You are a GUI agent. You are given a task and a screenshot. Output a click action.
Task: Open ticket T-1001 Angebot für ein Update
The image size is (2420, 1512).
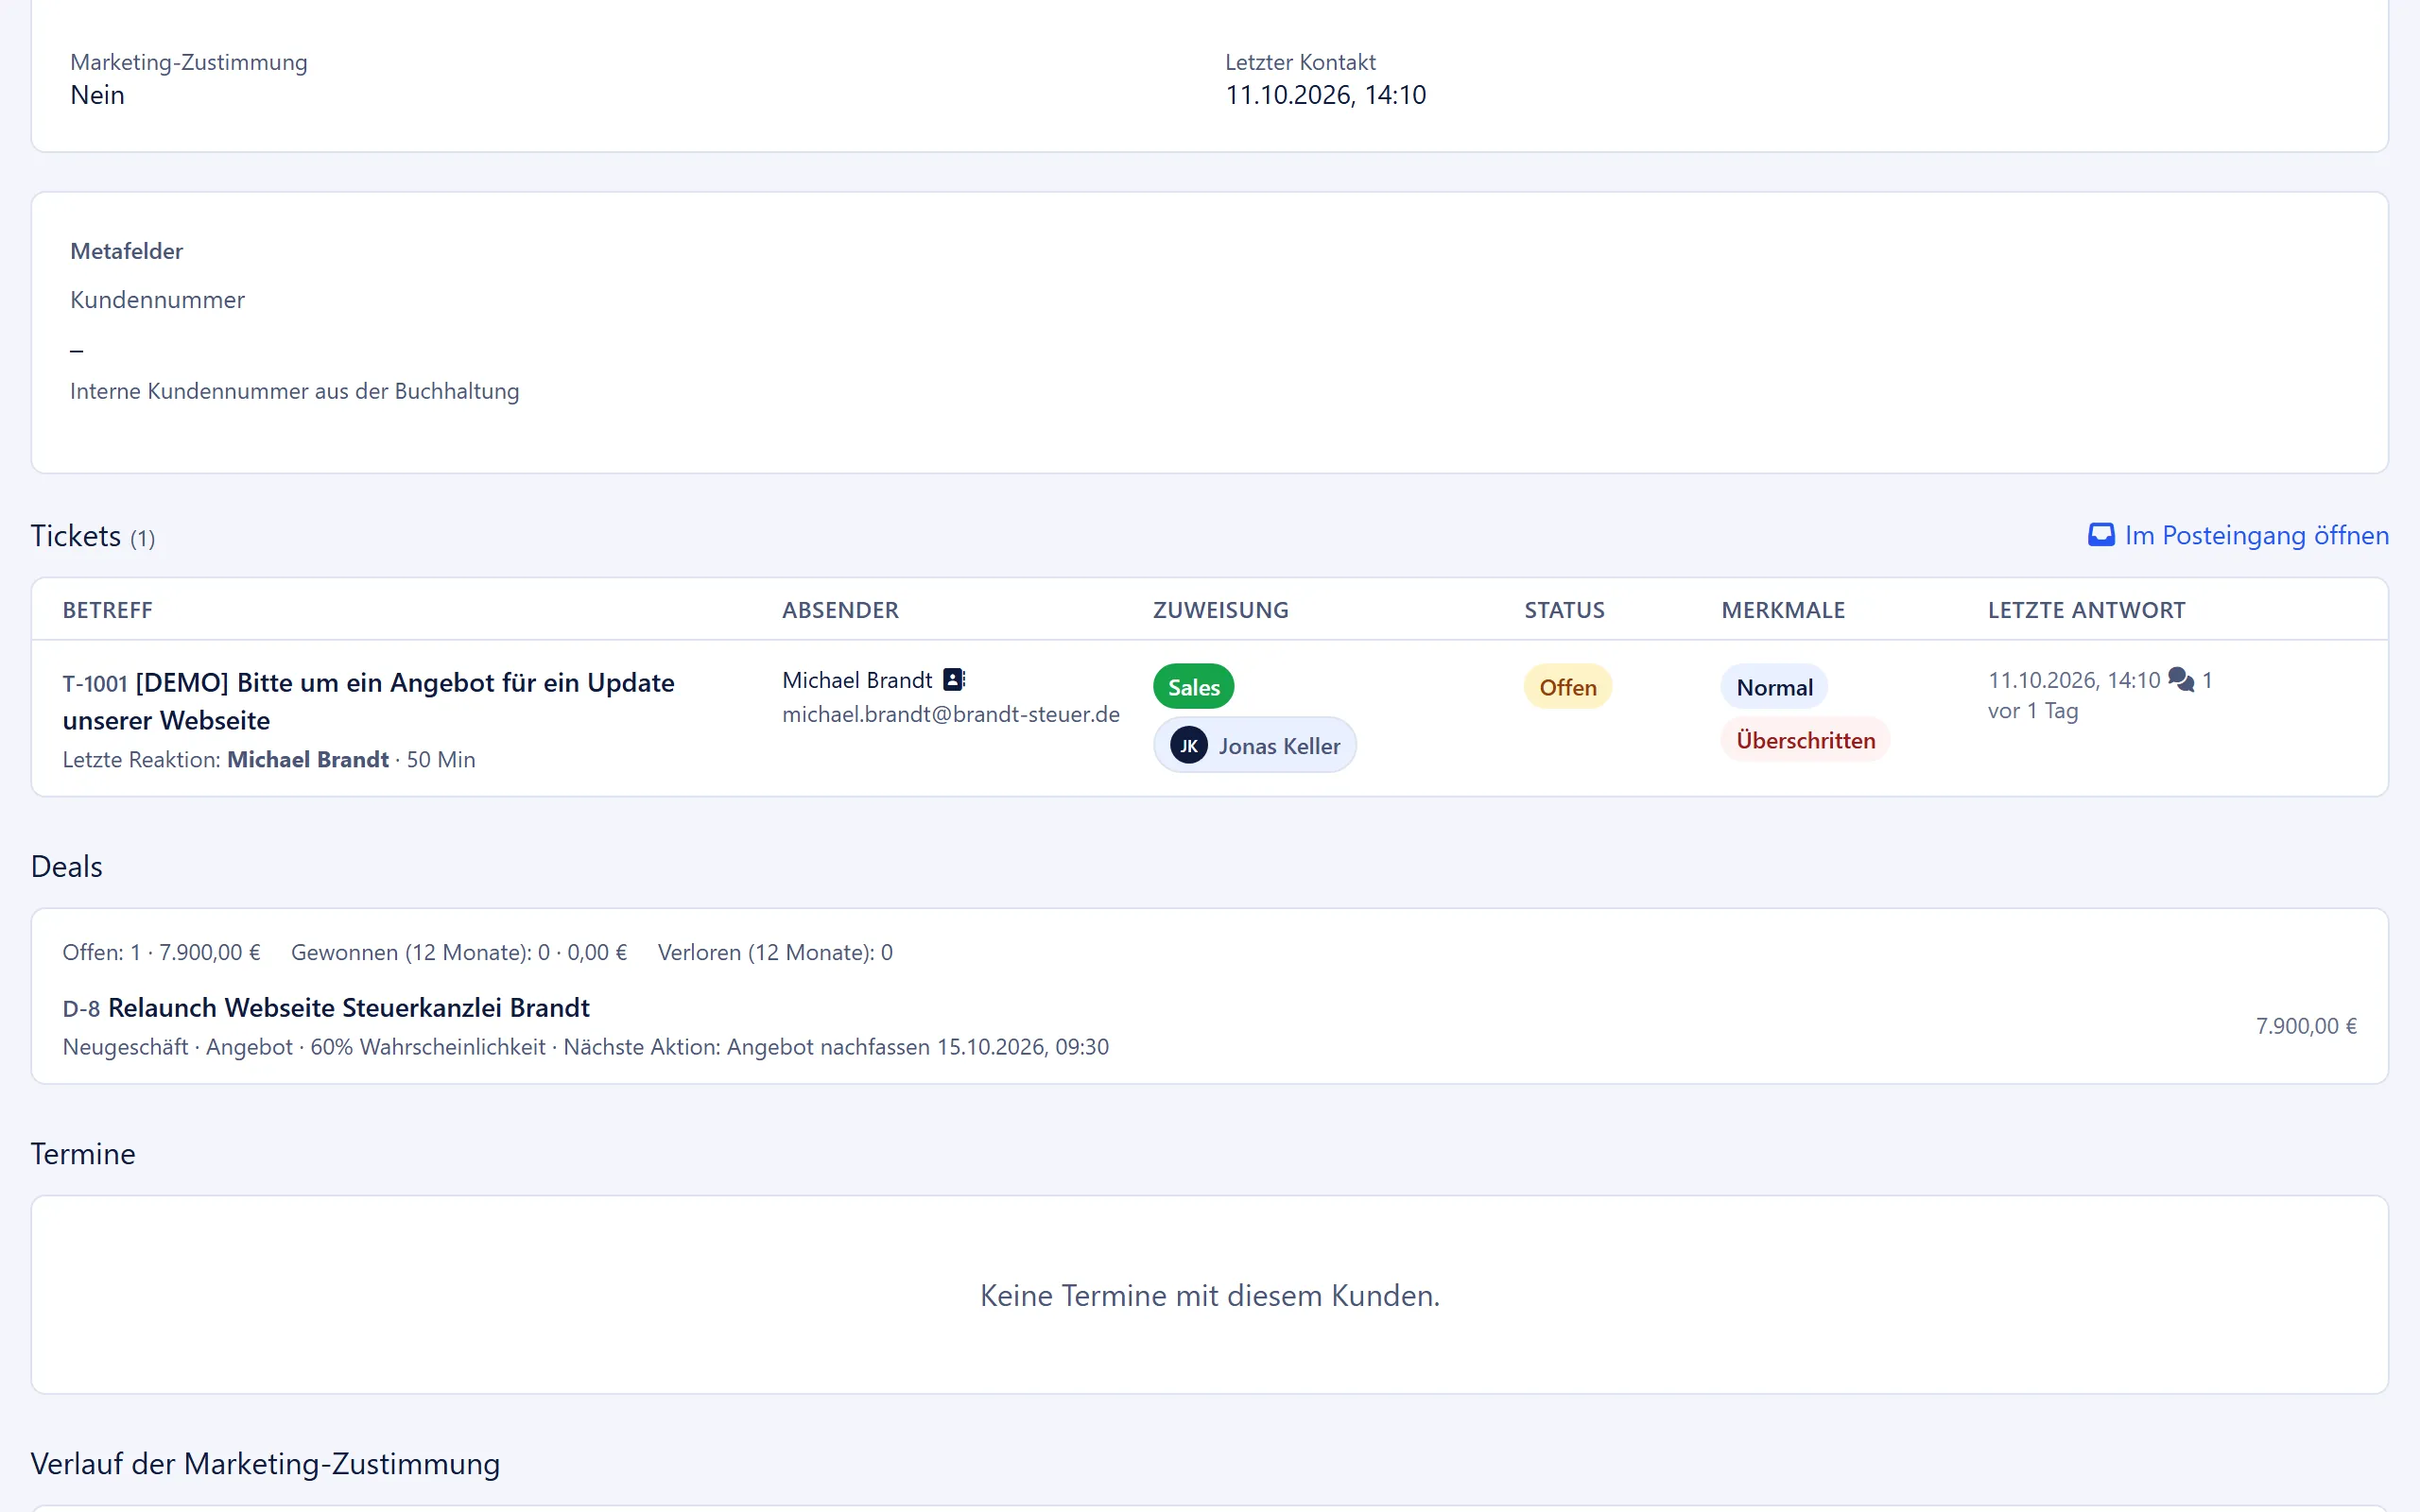coord(368,701)
